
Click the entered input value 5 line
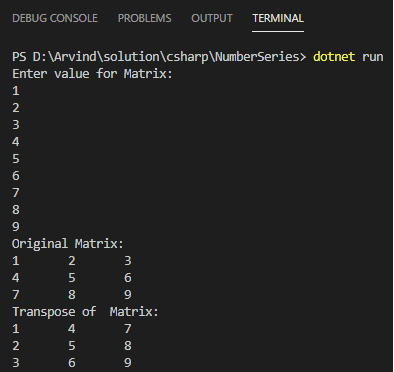(16, 159)
